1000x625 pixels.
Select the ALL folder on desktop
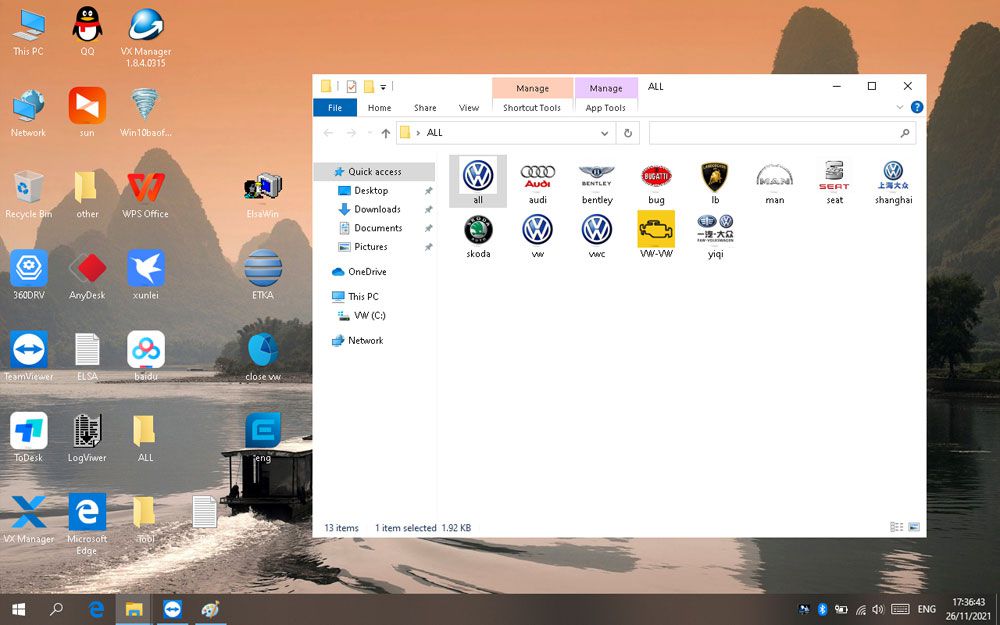click(145, 438)
